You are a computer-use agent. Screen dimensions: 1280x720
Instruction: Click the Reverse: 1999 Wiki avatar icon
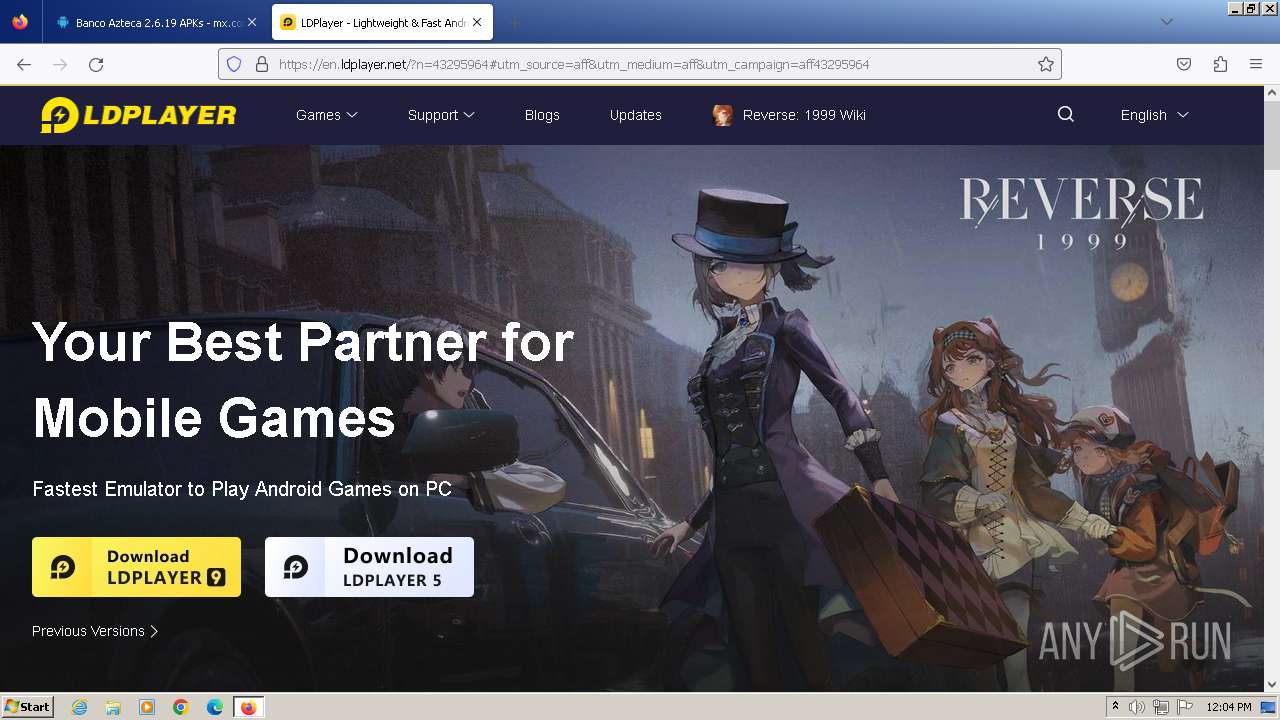click(x=722, y=115)
